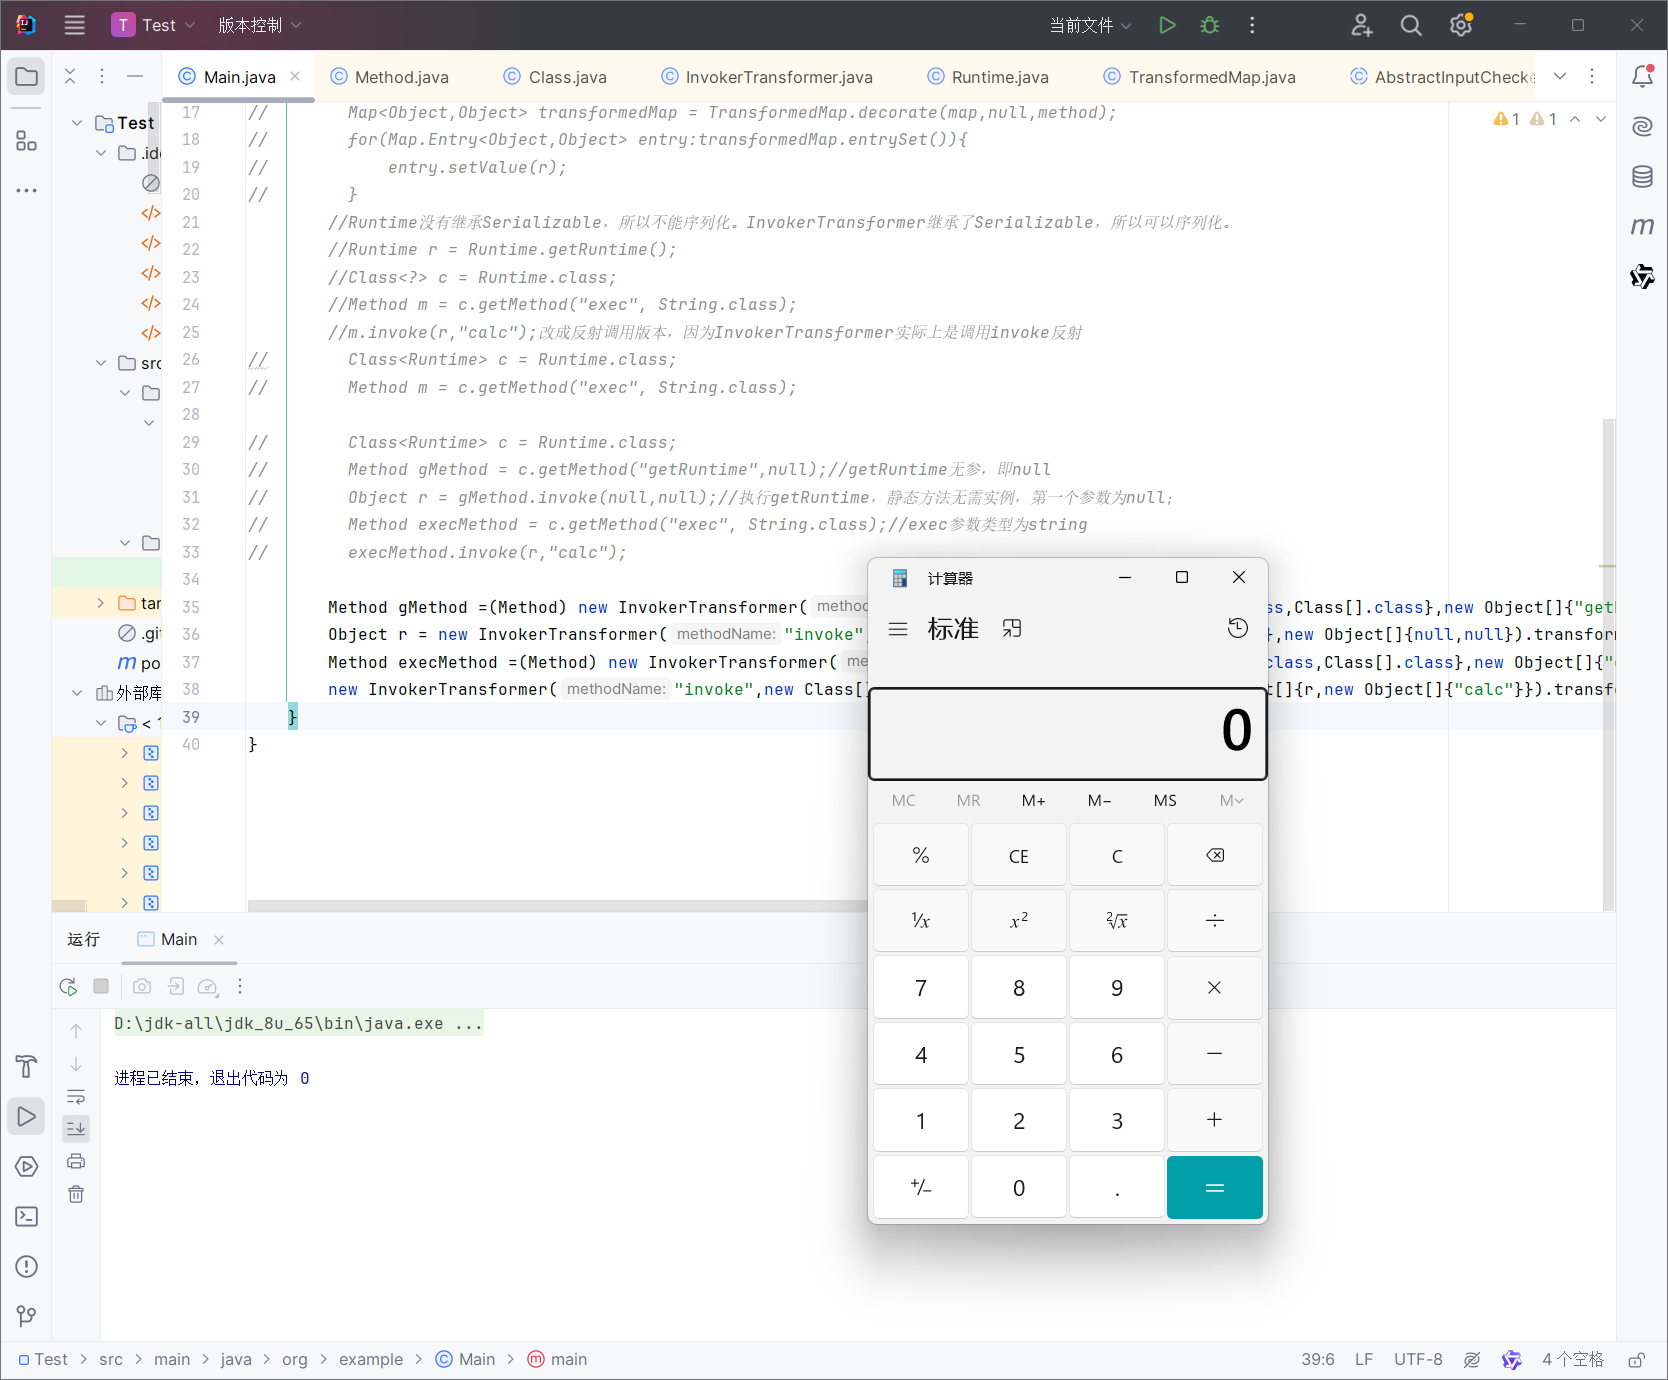Open the 版本控制 dropdown
1668x1380 pixels.
click(259, 25)
